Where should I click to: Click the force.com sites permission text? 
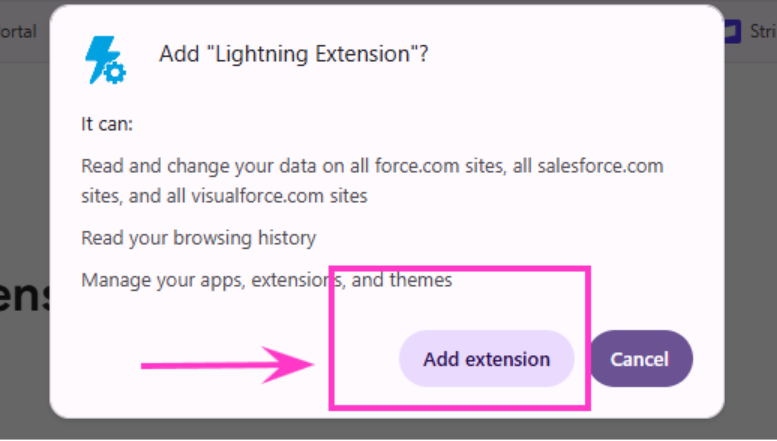coord(439,166)
